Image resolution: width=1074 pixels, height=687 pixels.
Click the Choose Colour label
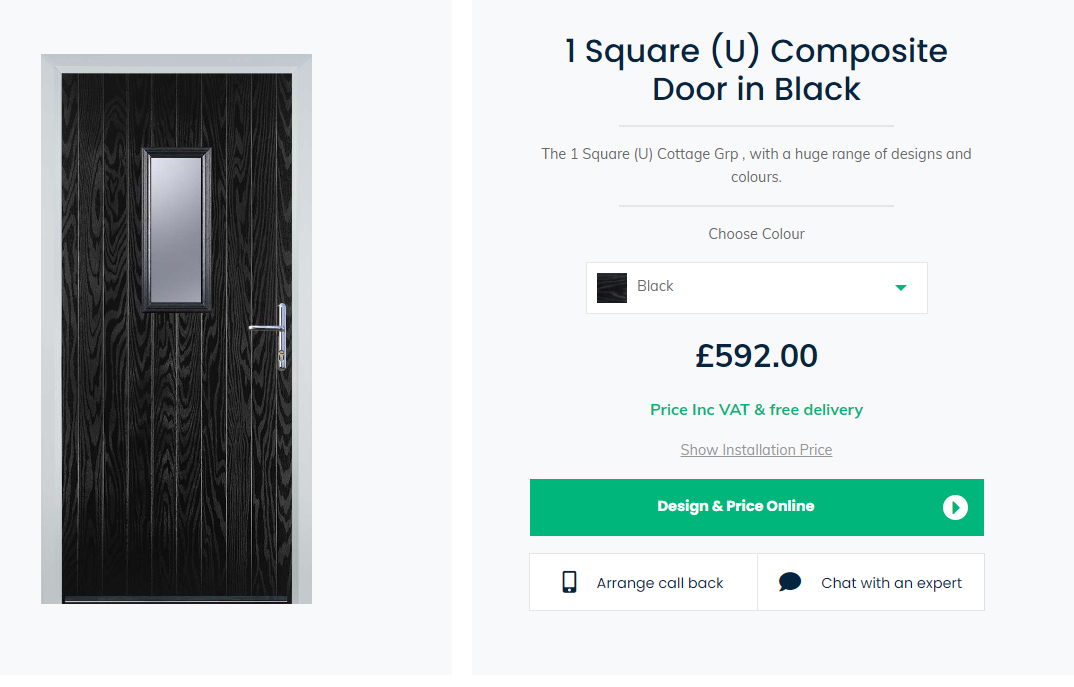click(x=756, y=234)
